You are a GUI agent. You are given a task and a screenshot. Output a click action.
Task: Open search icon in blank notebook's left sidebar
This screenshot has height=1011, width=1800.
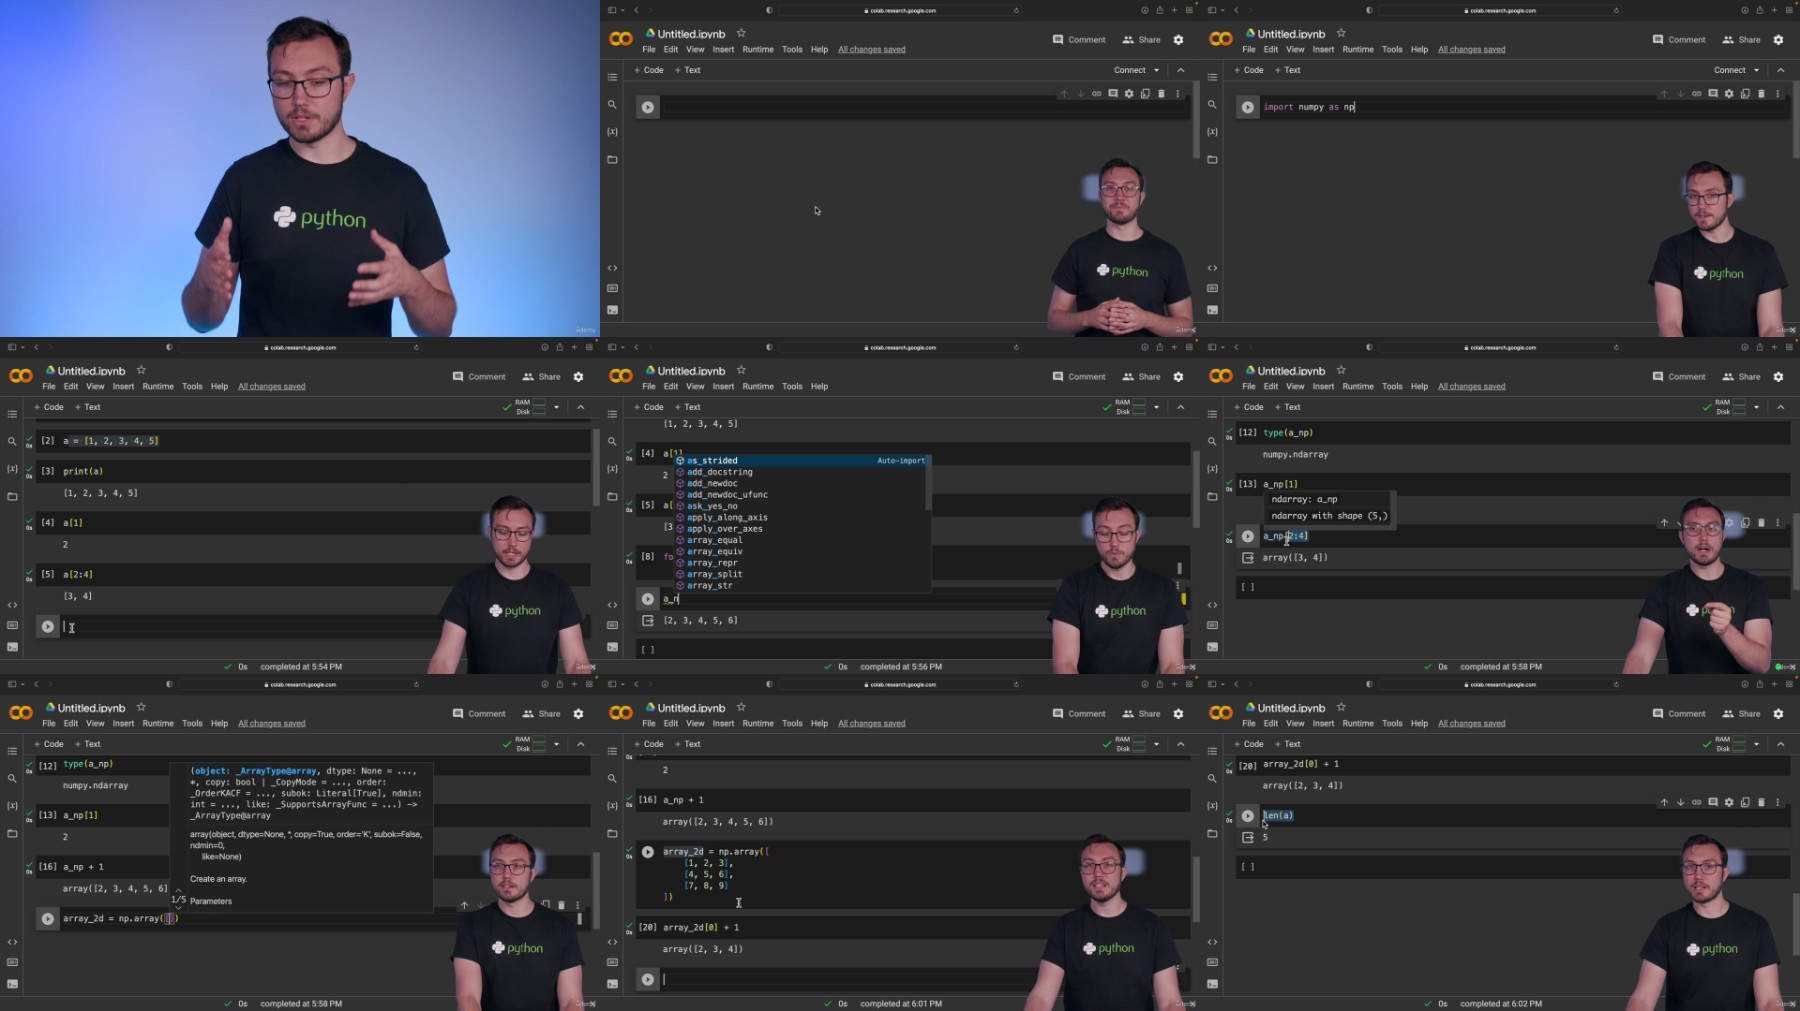[x=612, y=104]
